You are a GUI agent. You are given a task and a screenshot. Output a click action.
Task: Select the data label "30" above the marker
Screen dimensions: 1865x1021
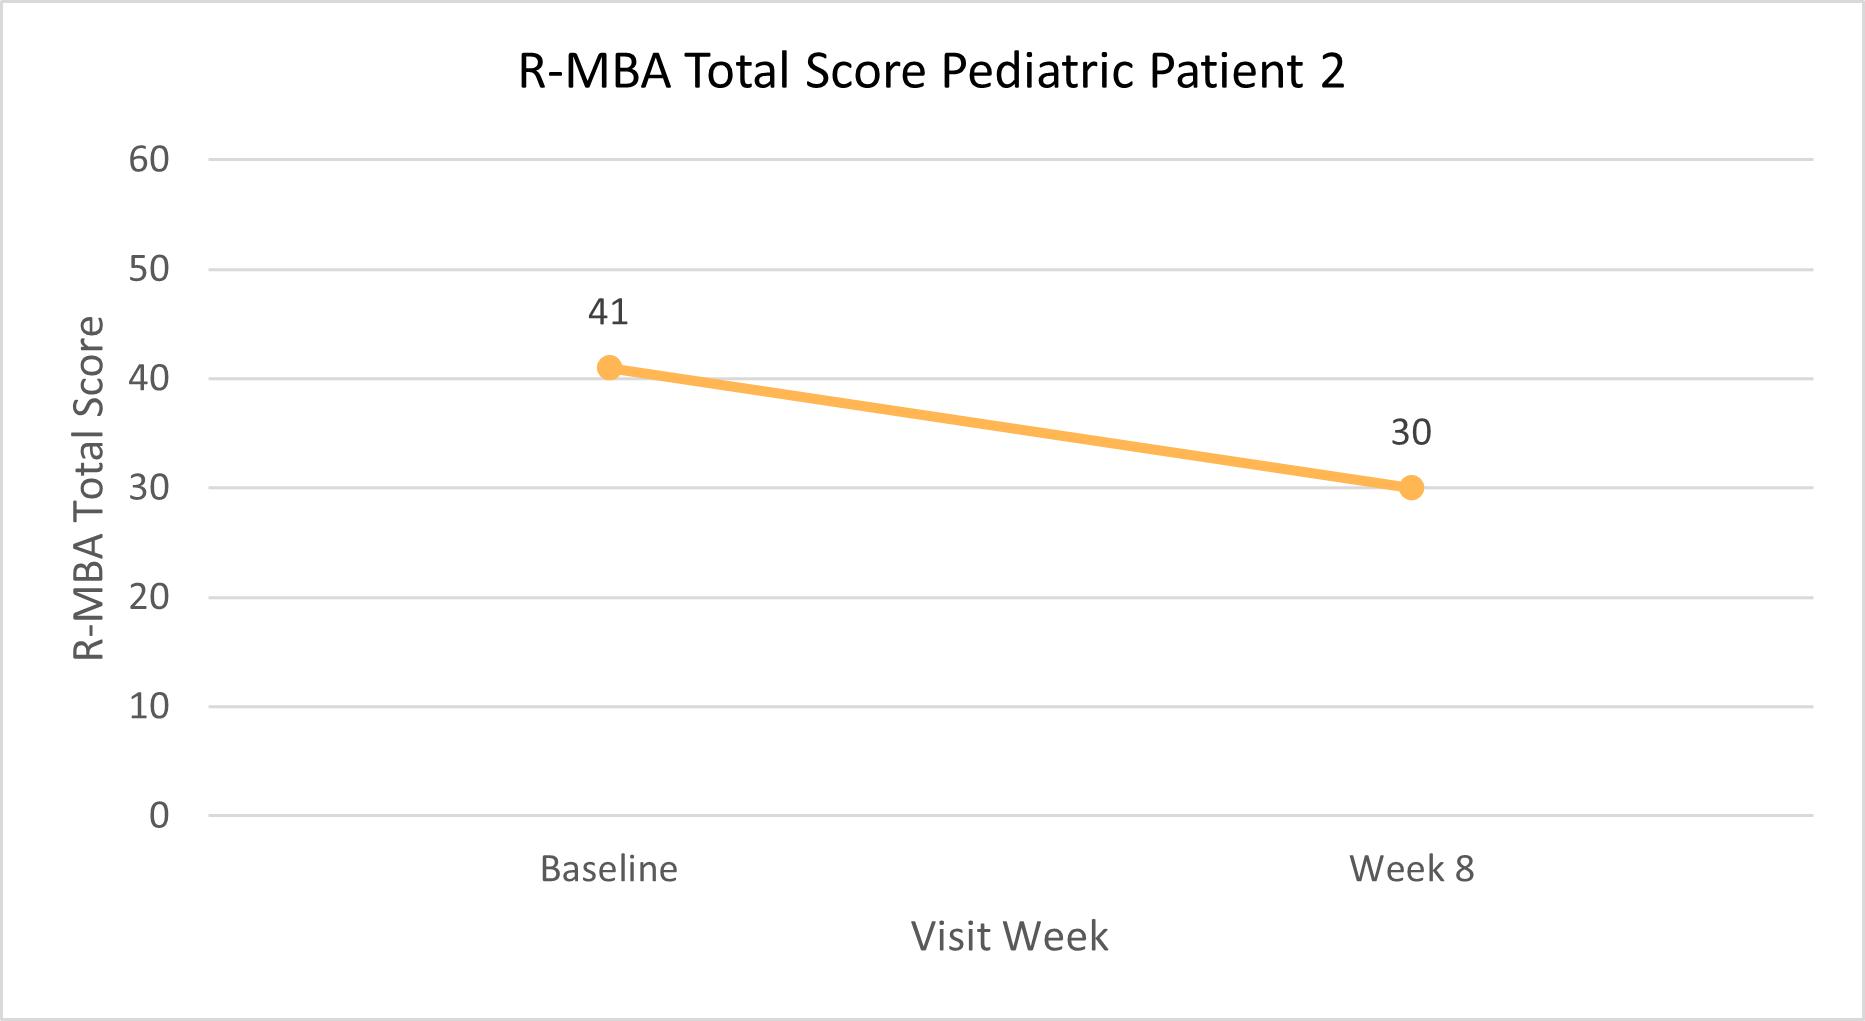click(1411, 432)
